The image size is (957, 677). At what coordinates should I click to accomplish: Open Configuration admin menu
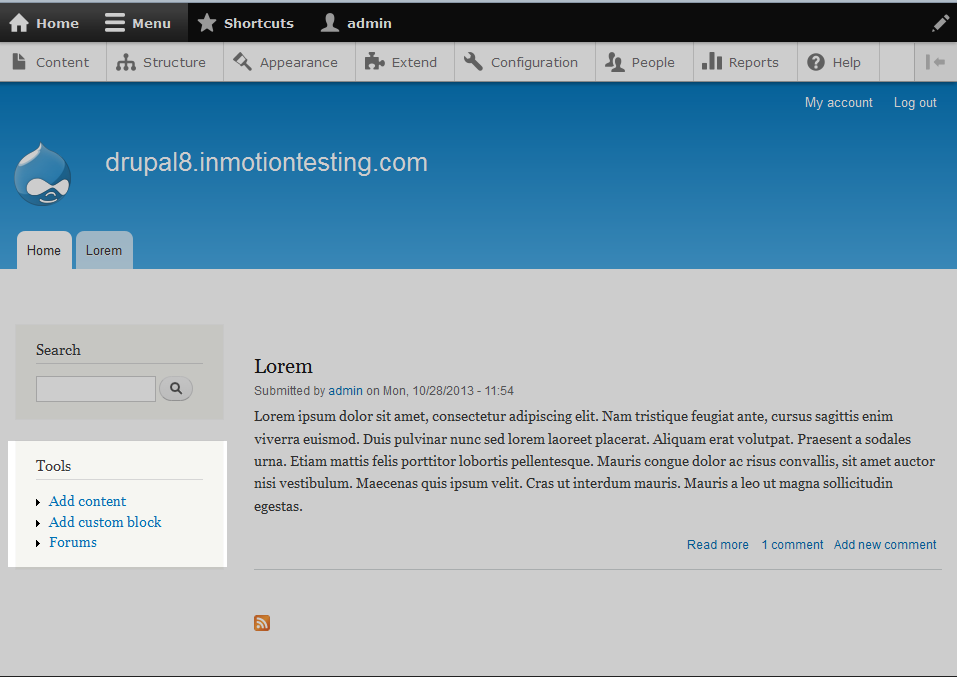tap(524, 62)
